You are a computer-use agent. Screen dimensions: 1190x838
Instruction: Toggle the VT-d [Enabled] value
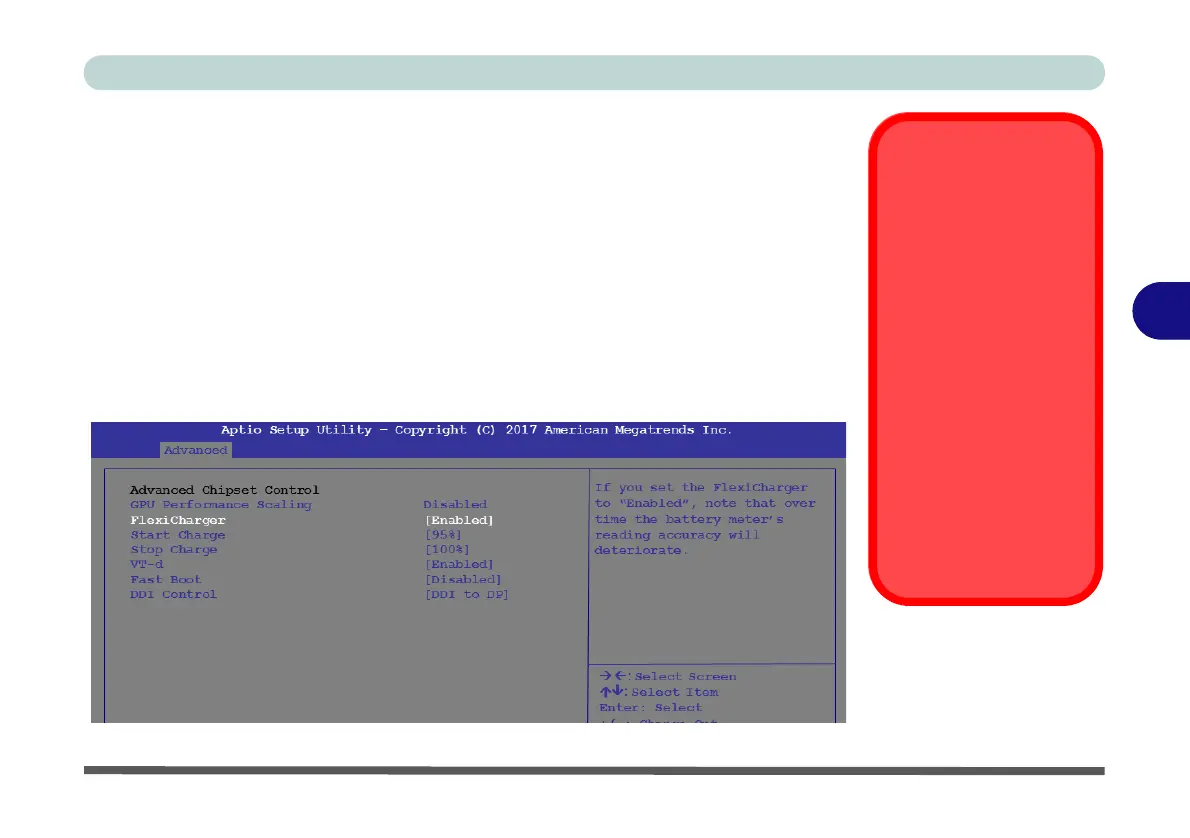(459, 564)
